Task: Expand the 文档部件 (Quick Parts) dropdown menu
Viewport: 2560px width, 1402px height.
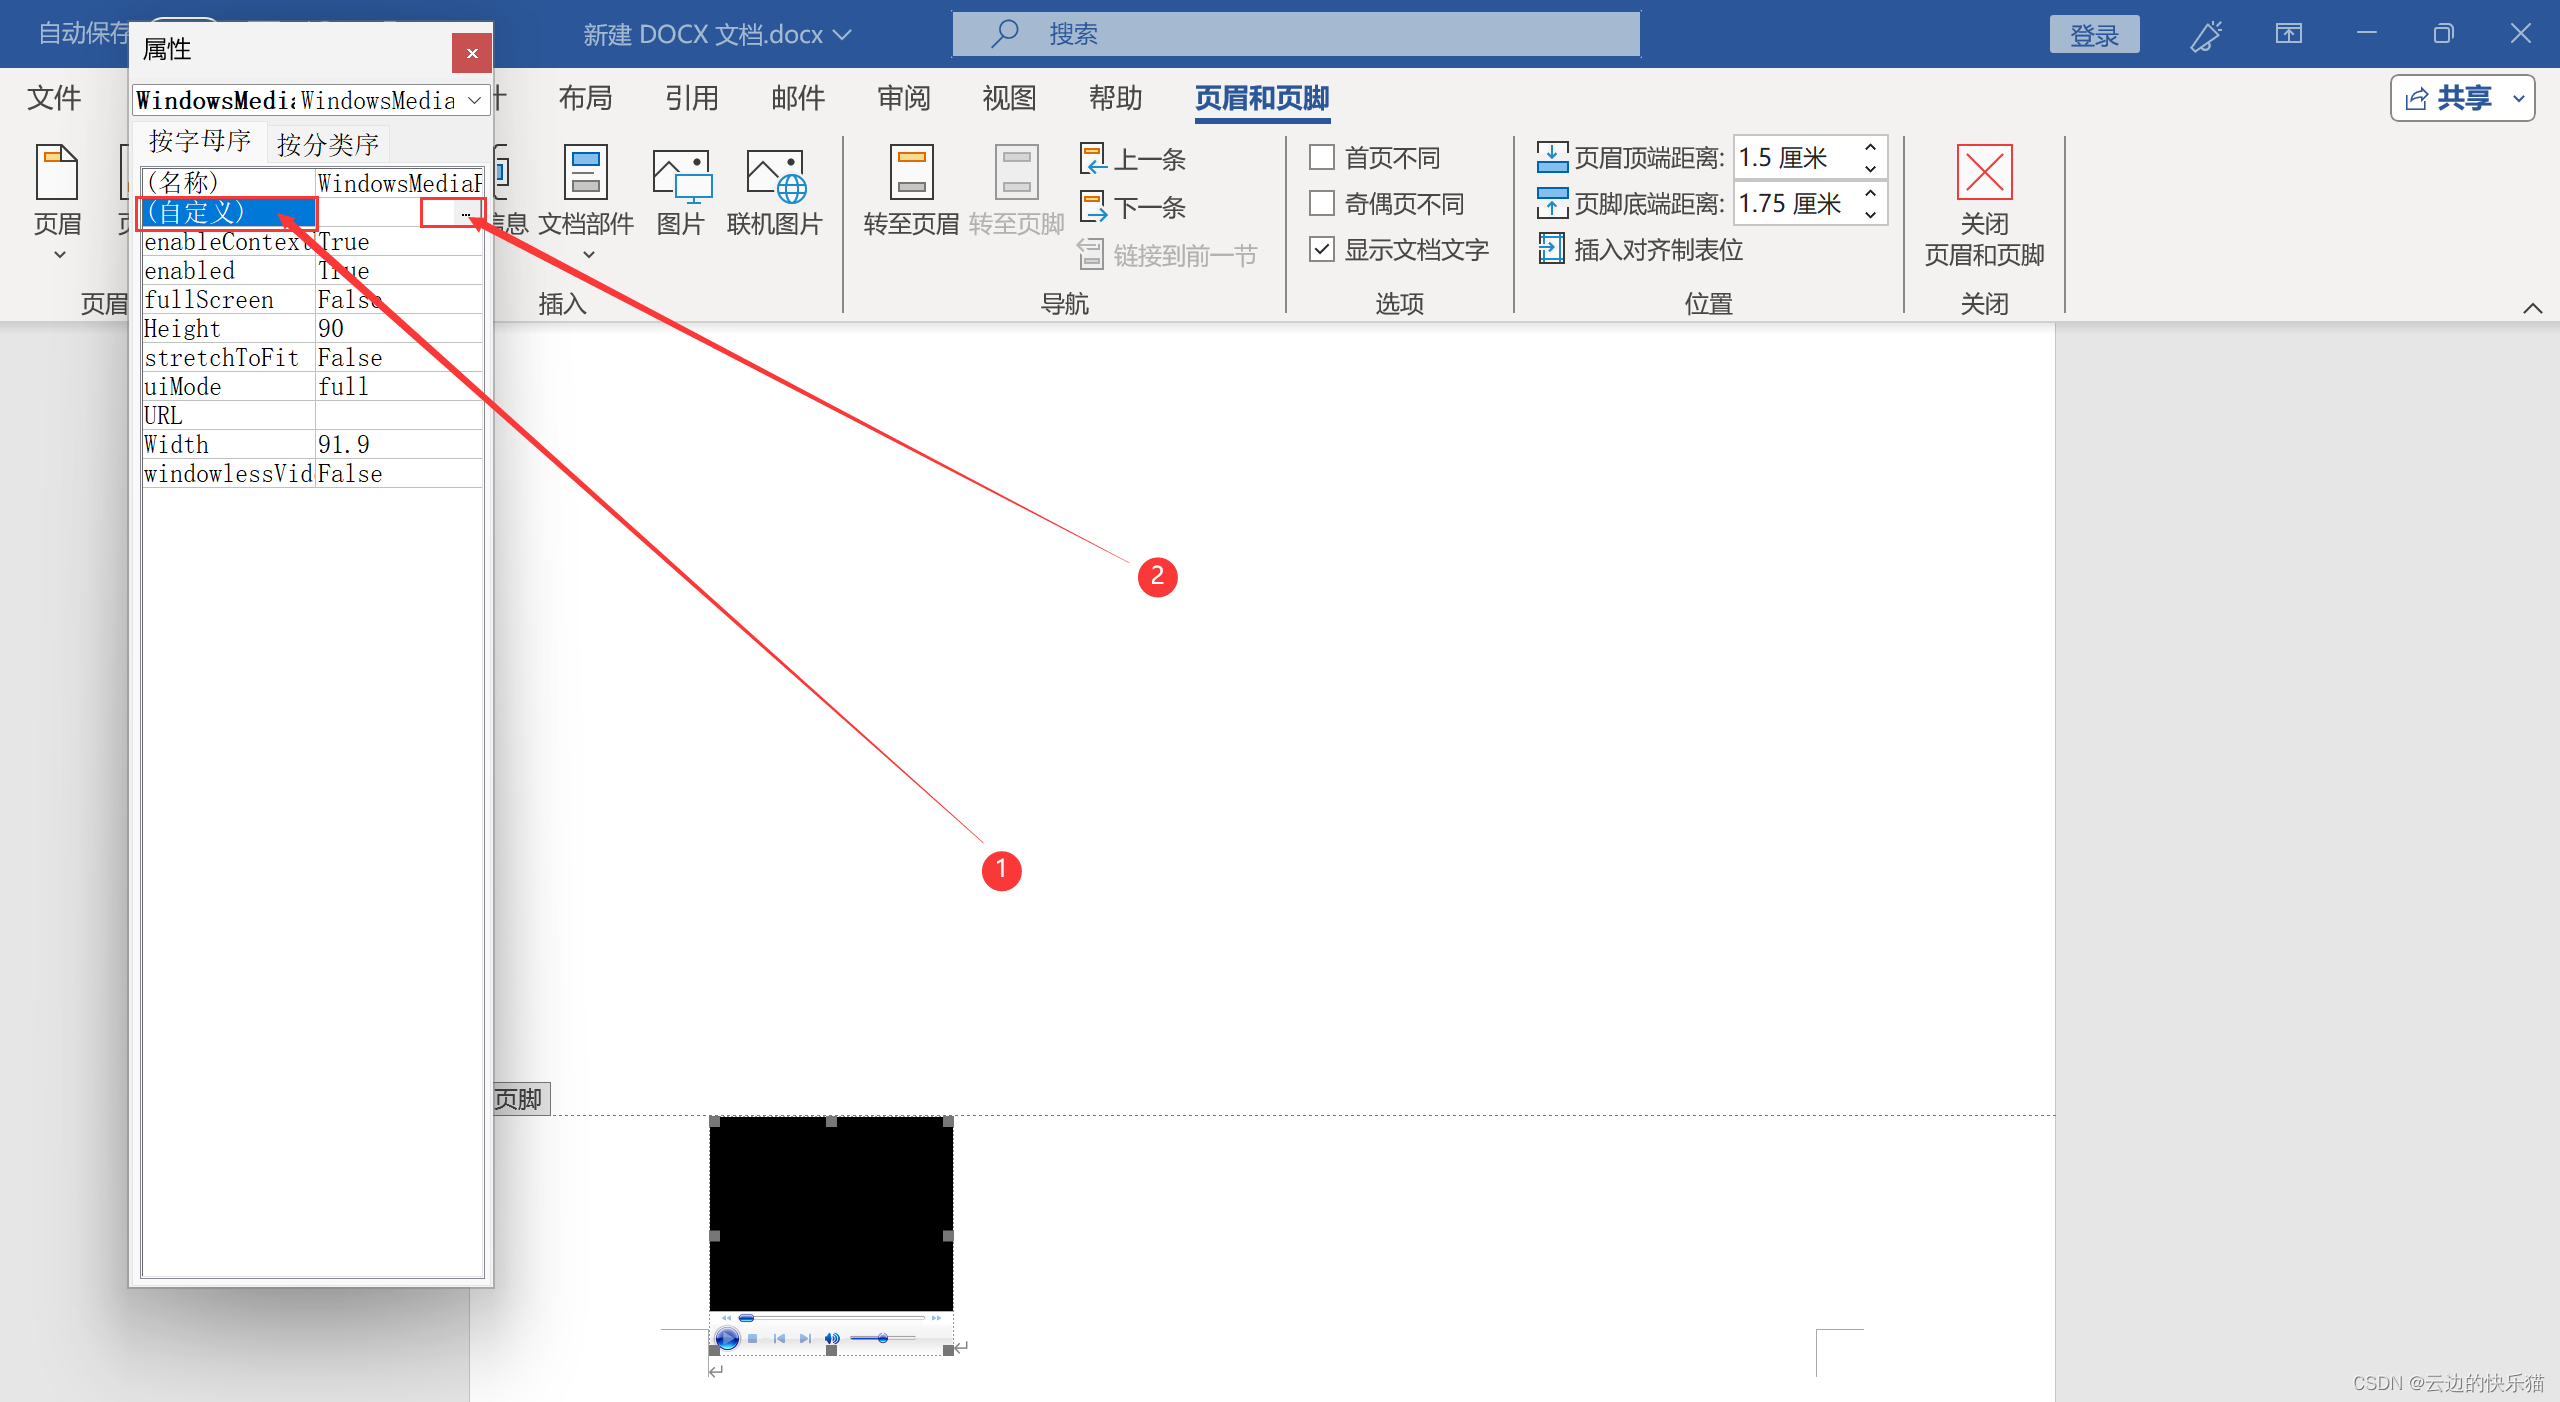Action: click(587, 255)
